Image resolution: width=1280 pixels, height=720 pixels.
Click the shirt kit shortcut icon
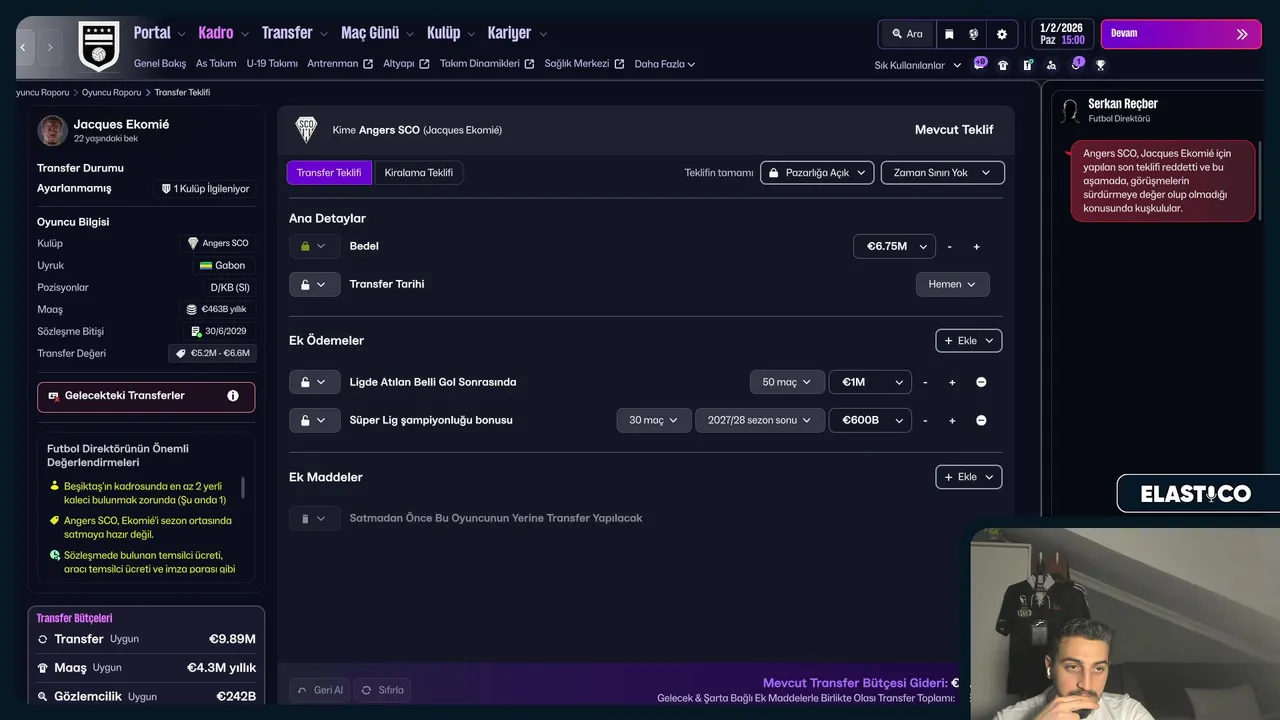click(x=1003, y=65)
